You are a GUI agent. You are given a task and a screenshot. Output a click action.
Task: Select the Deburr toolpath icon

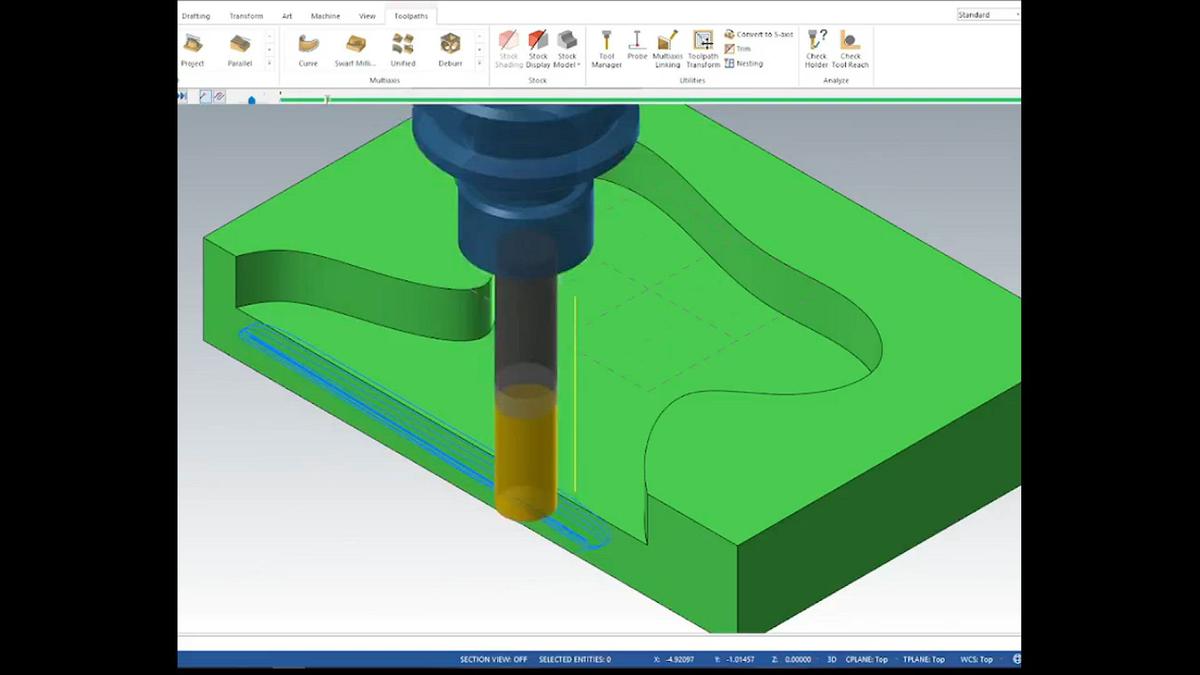(450, 50)
